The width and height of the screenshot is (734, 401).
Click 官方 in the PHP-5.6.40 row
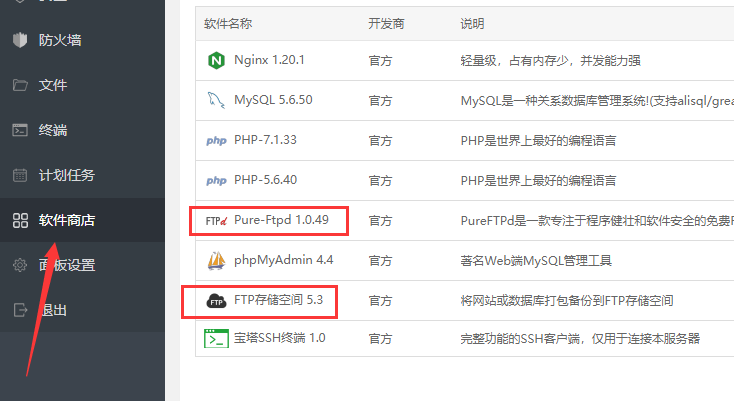(x=380, y=181)
